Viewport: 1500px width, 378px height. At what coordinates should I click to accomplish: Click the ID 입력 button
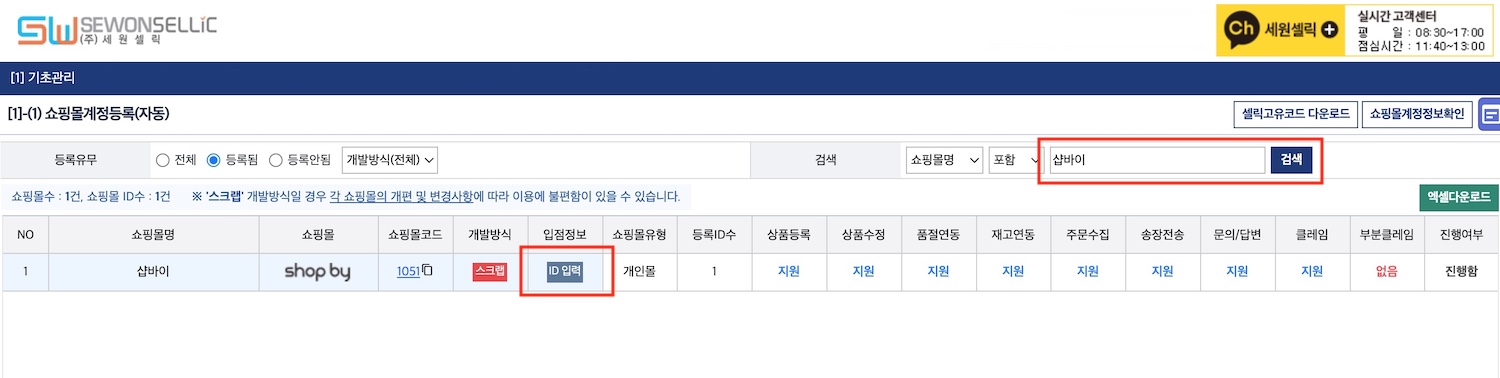(x=564, y=271)
